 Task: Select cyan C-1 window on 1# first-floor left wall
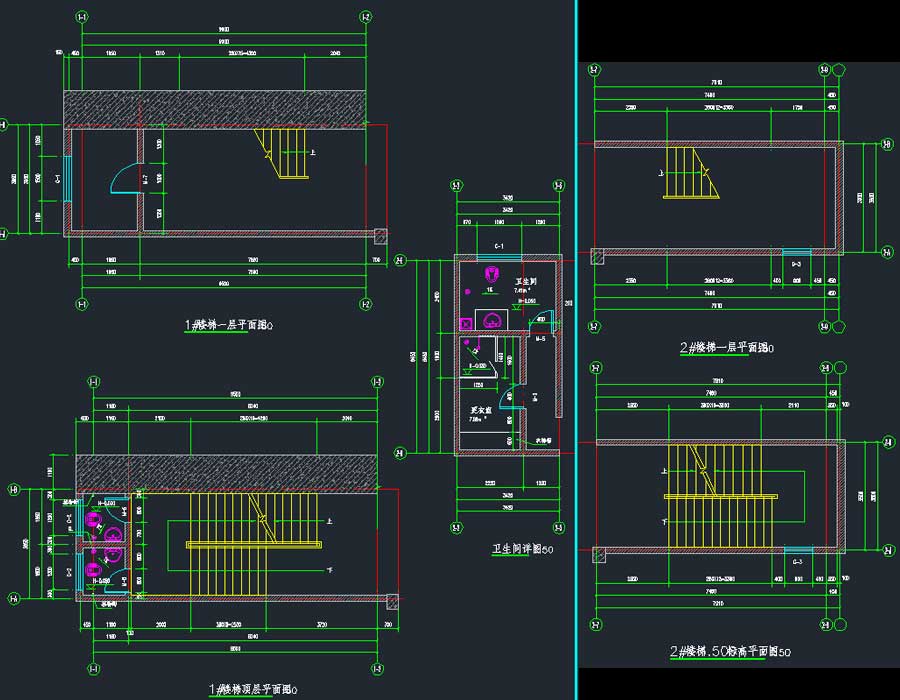pos(67,178)
